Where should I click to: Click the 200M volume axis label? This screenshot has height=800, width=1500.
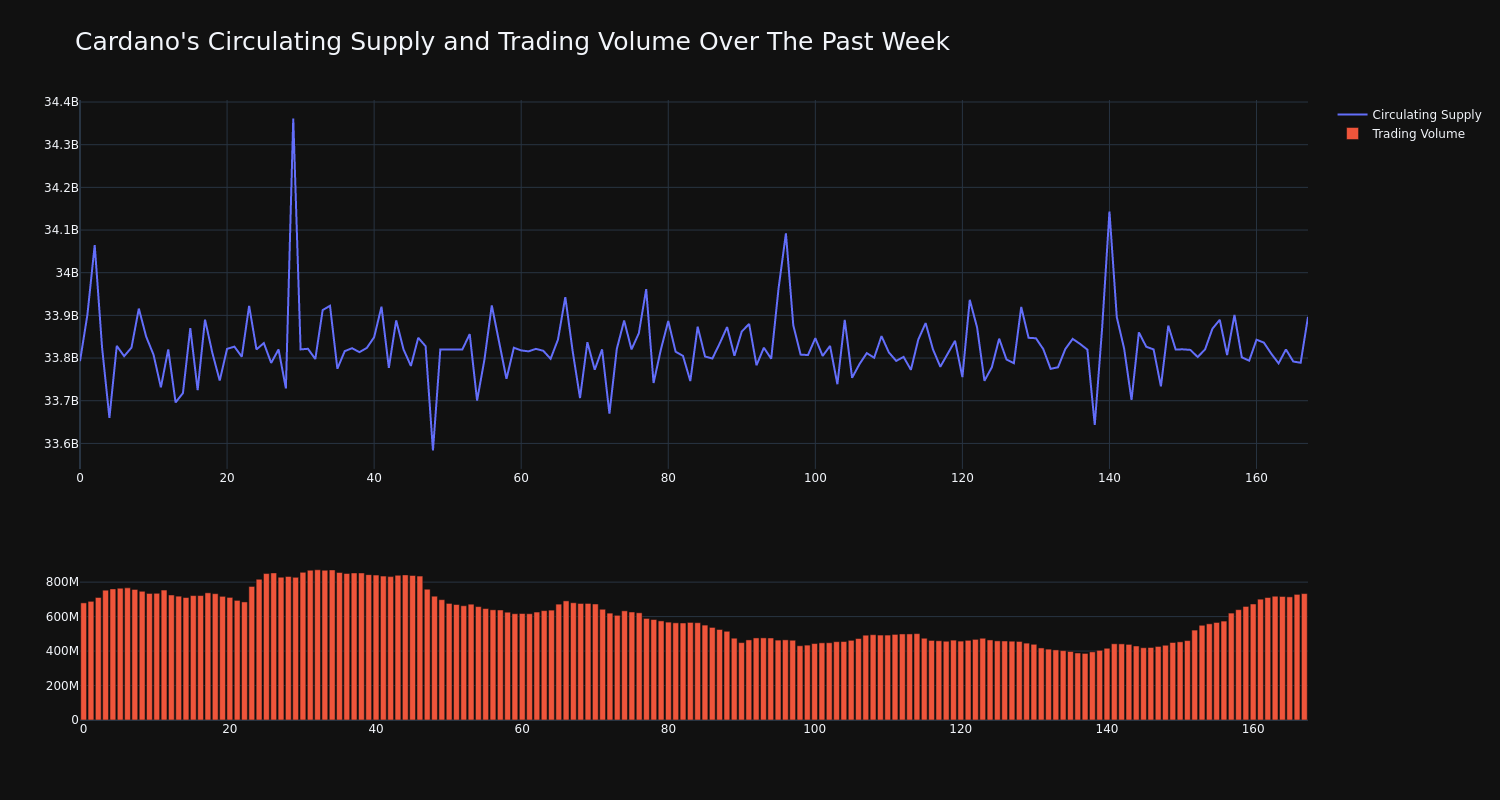(61, 686)
